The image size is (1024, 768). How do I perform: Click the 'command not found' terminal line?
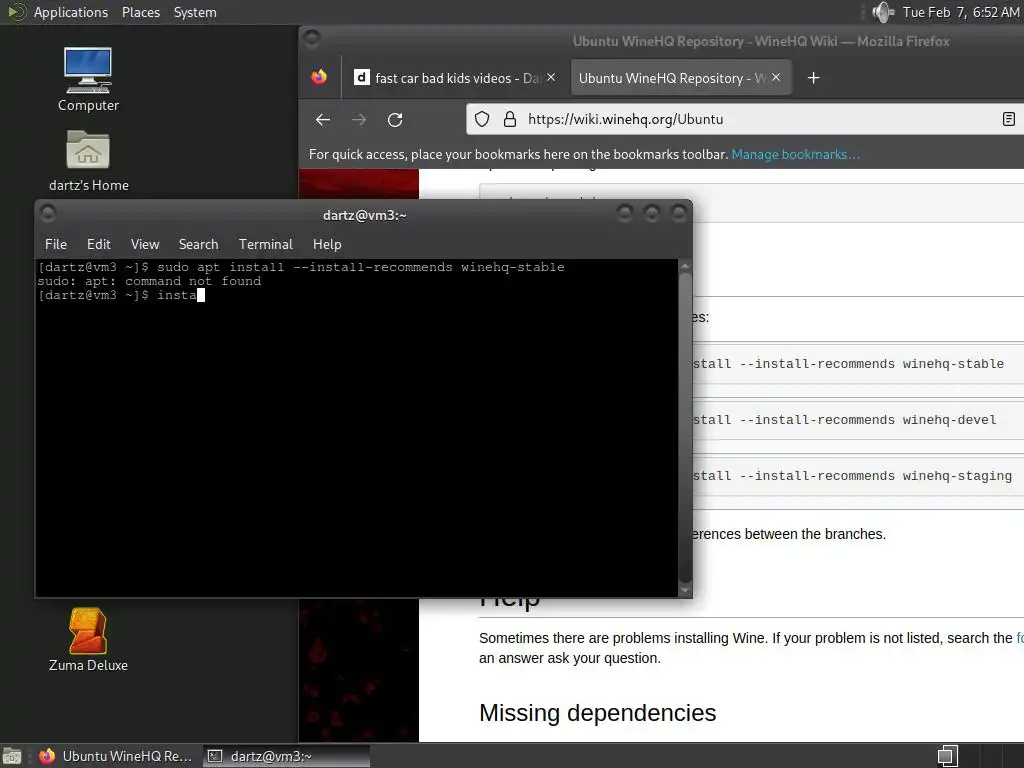click(150, 281)
